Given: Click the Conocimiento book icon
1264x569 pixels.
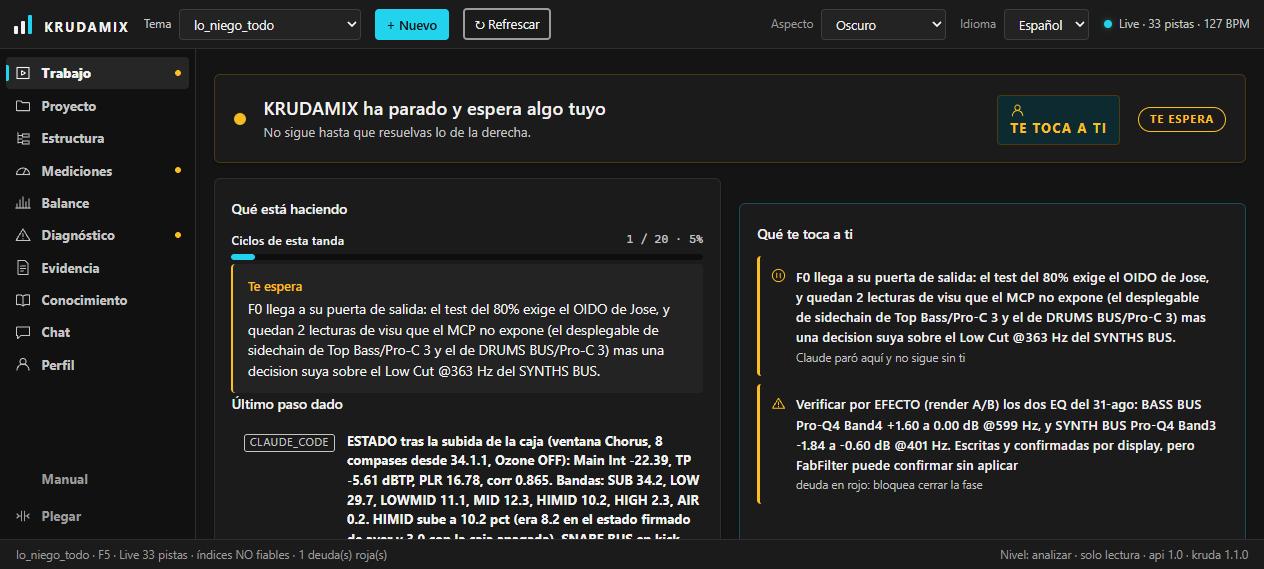Looking at the screenshot, I should [23, 300].
